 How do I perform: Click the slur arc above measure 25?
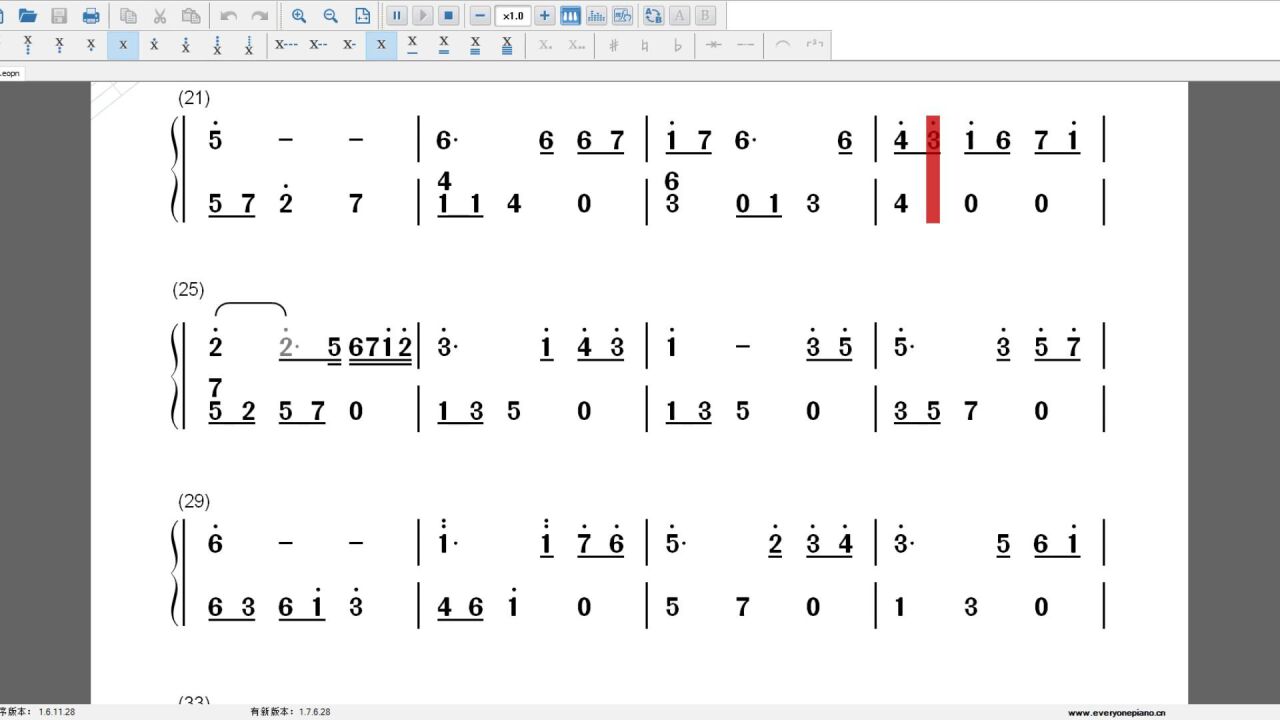[251, 309]
